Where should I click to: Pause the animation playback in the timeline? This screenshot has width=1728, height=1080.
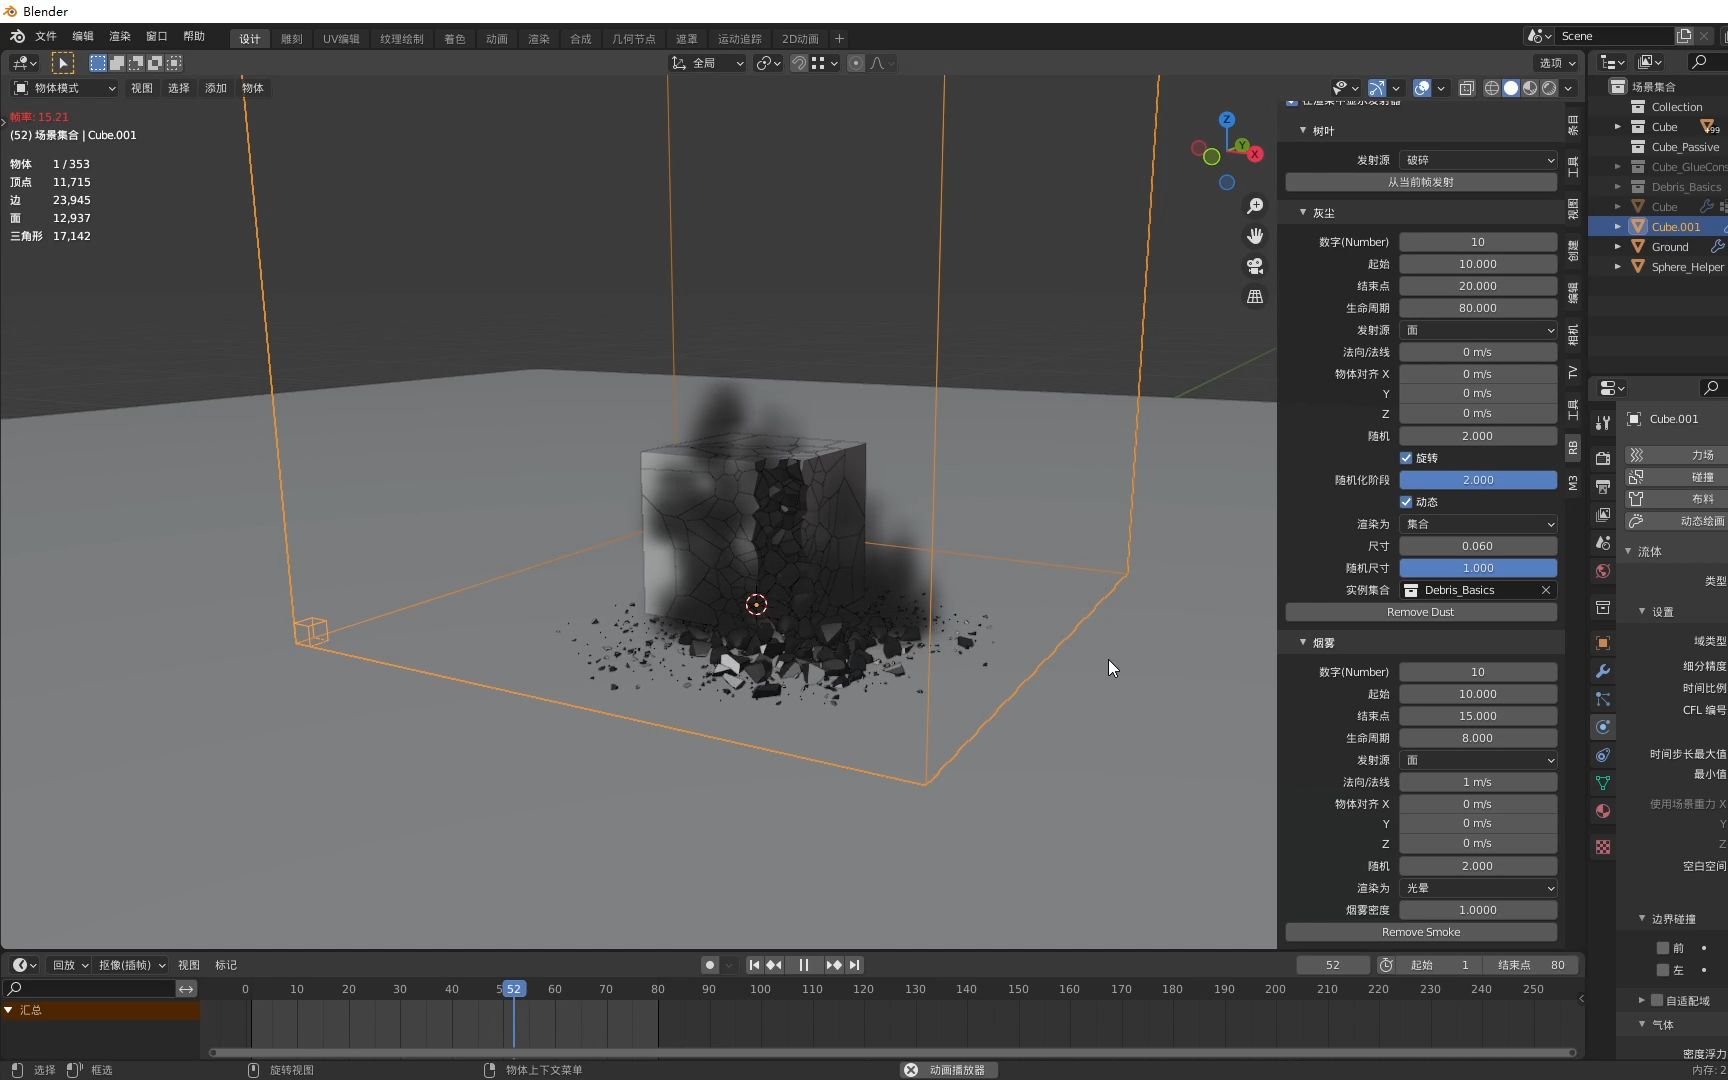coord(804,964)
